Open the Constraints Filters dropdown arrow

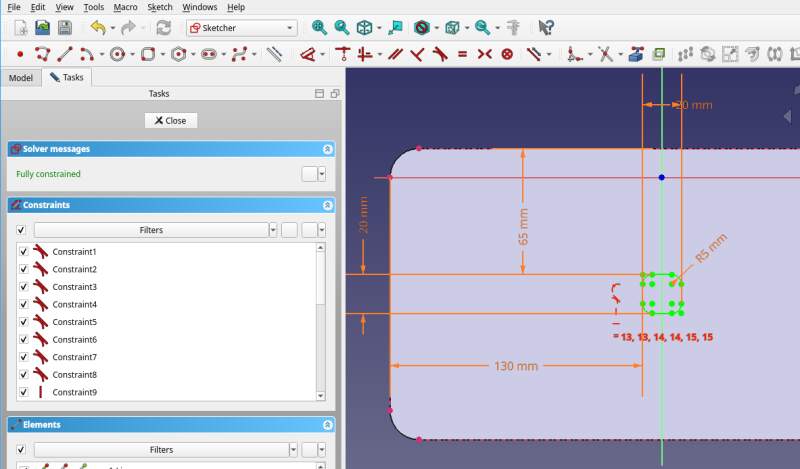click(x=273, y=230)
